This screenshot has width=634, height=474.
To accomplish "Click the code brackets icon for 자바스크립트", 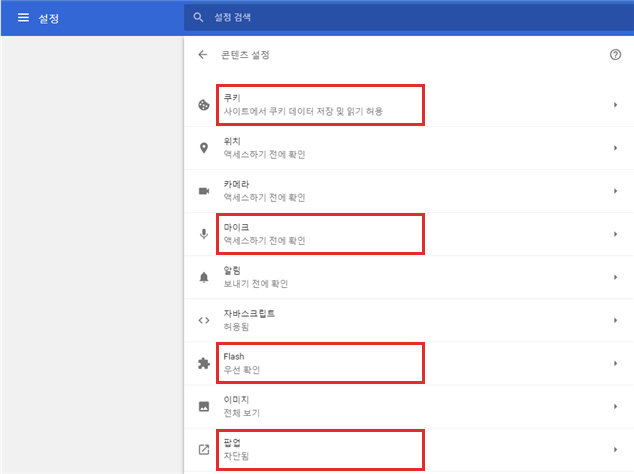I will coord(203,320).
